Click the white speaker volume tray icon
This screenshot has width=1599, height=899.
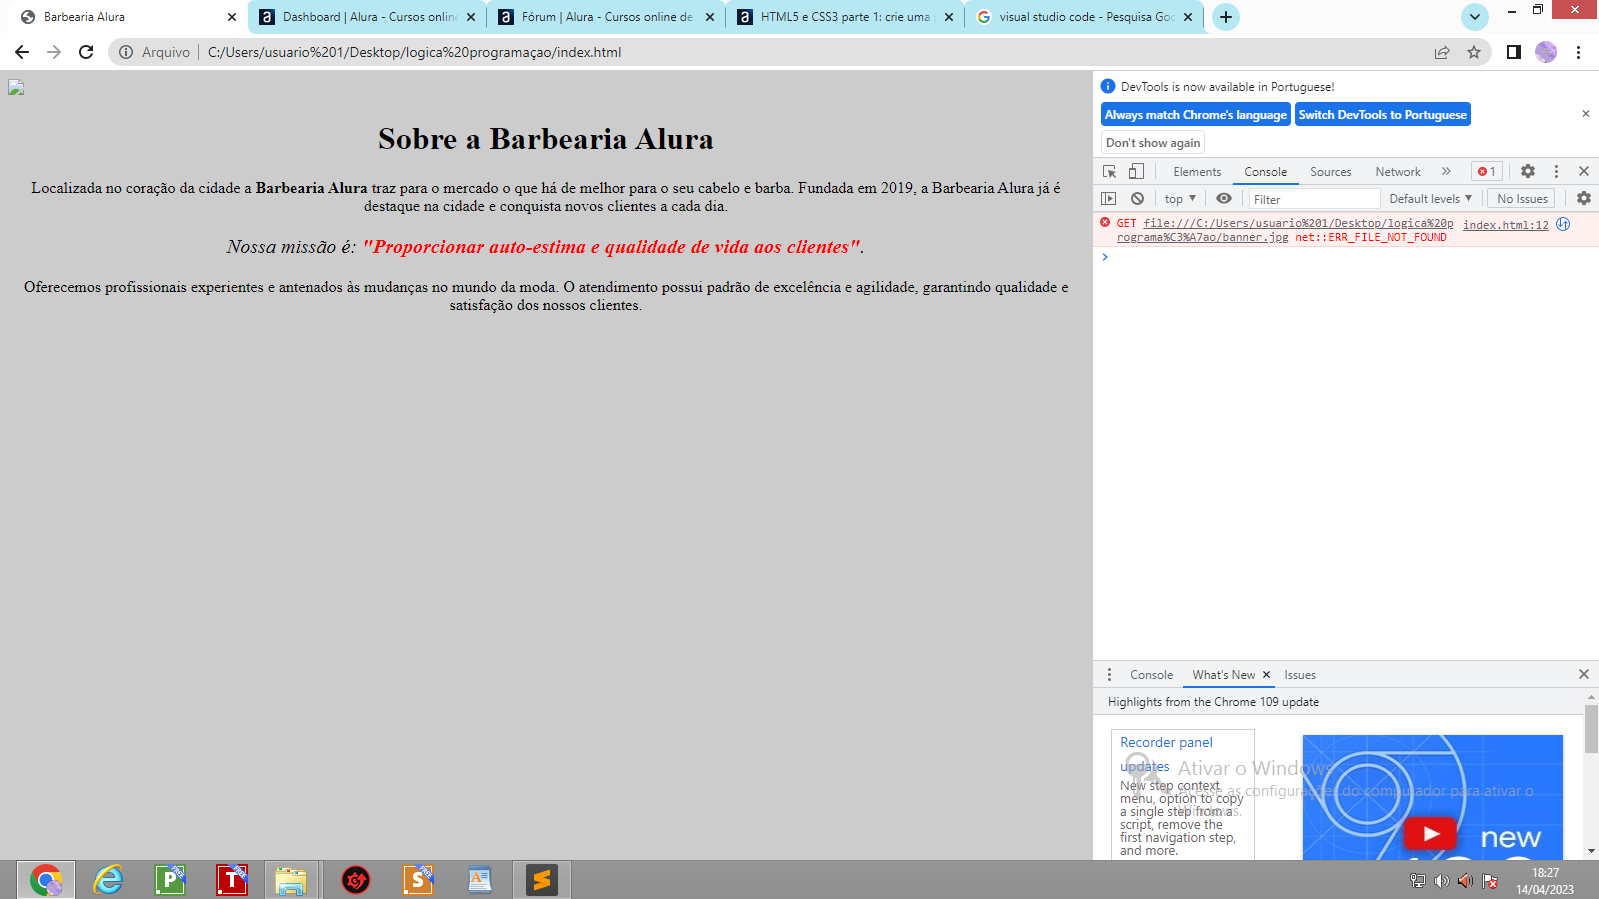(1441, 881)
